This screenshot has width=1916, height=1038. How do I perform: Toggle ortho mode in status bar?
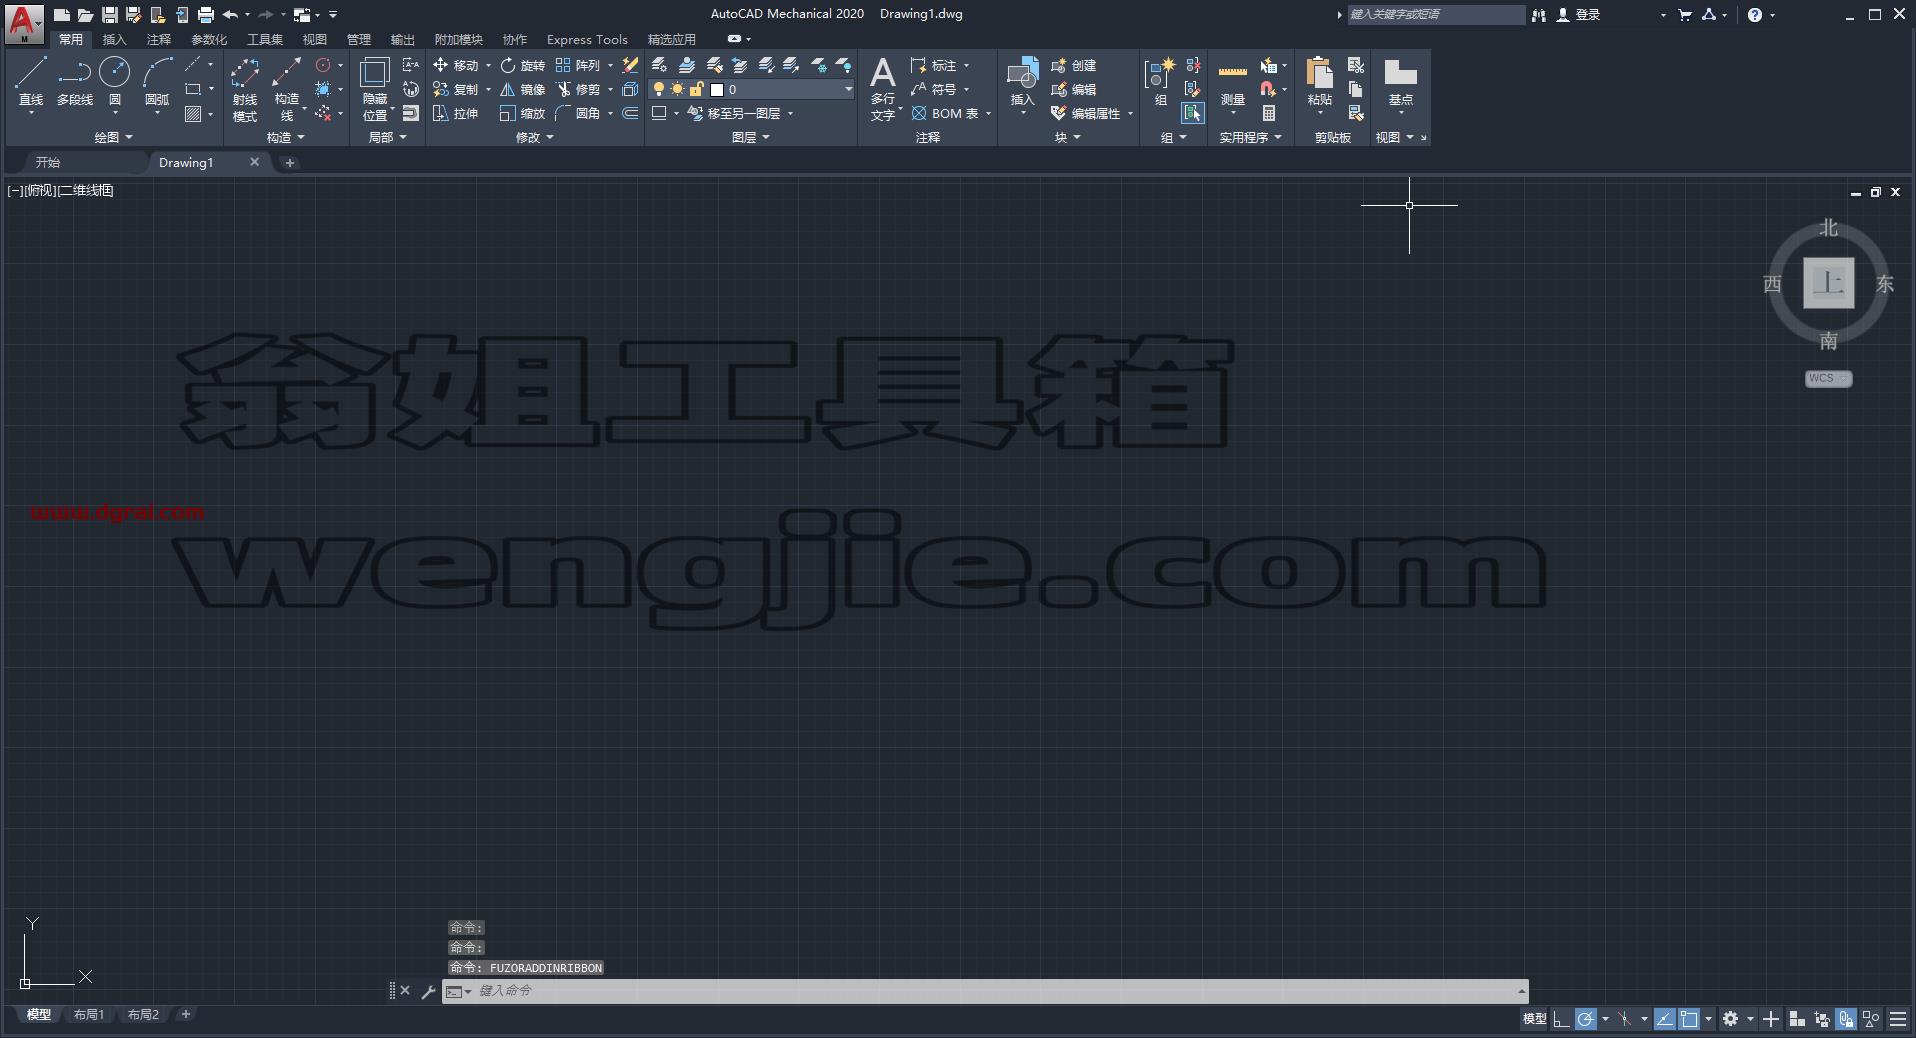click(1561, 1019)
